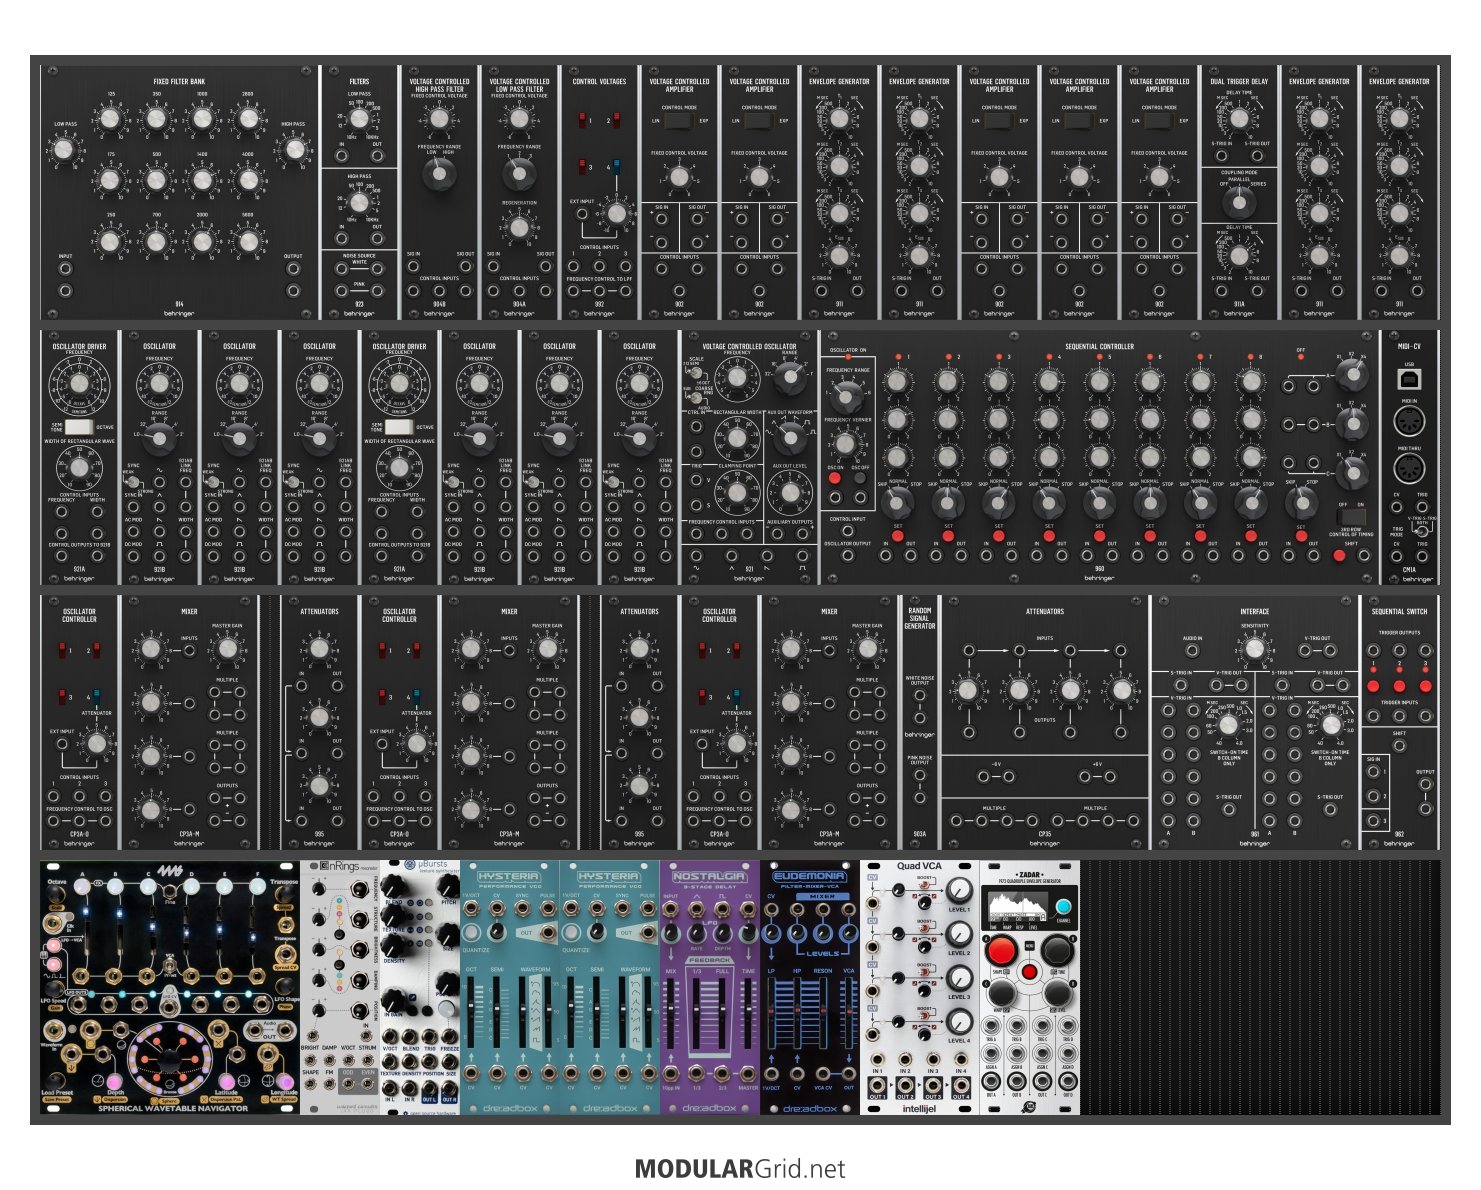Click the "FIXED FILTER BANK" module title
Viewport: 1481px width, 1190px height.
(x=179, y=82)
